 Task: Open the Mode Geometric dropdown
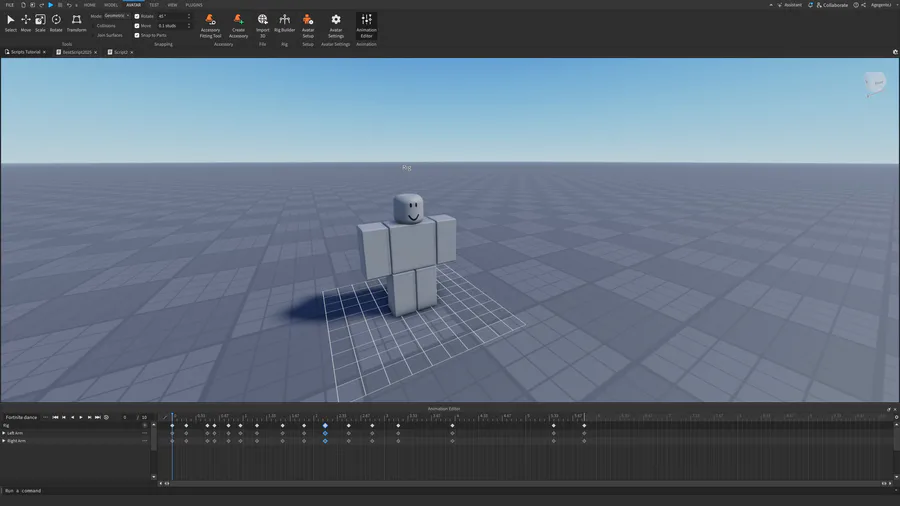[117, 16]
